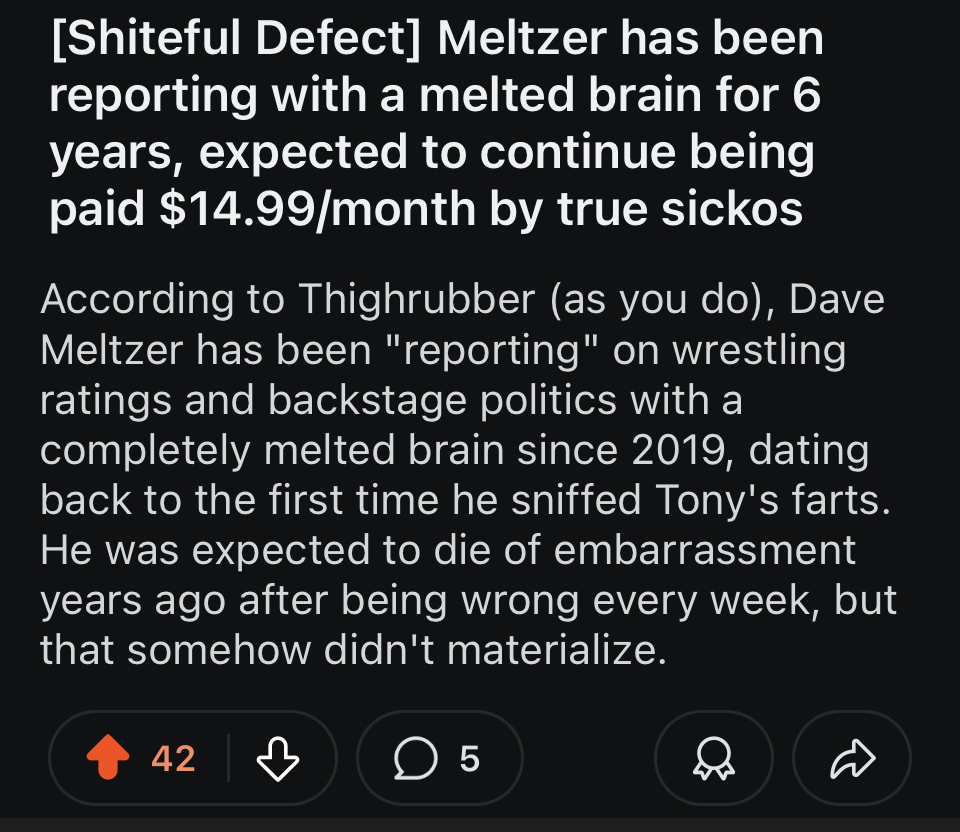
Task: Click the 'Dave Meltzer' name in the body
Action: [462, 324]
